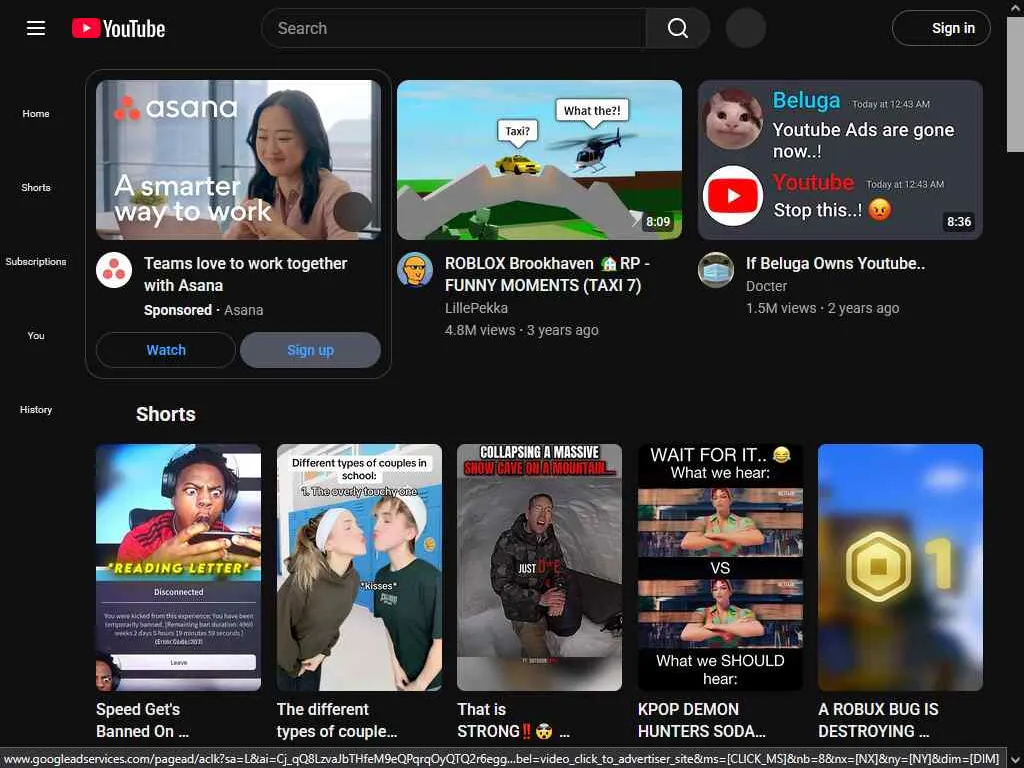The height and width of the screenshot is (768, 1024).
Task: Click the vertical scrollbar thumb
Action: [x=1016, y=85]
